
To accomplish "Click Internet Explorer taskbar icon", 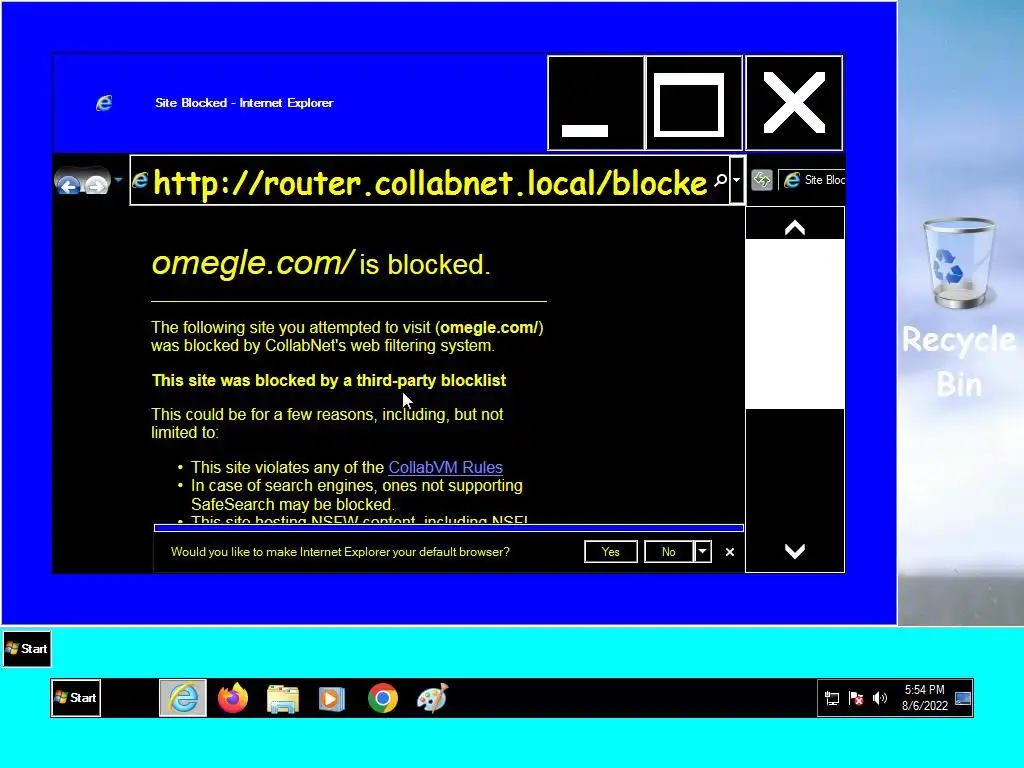I will 183,698.
